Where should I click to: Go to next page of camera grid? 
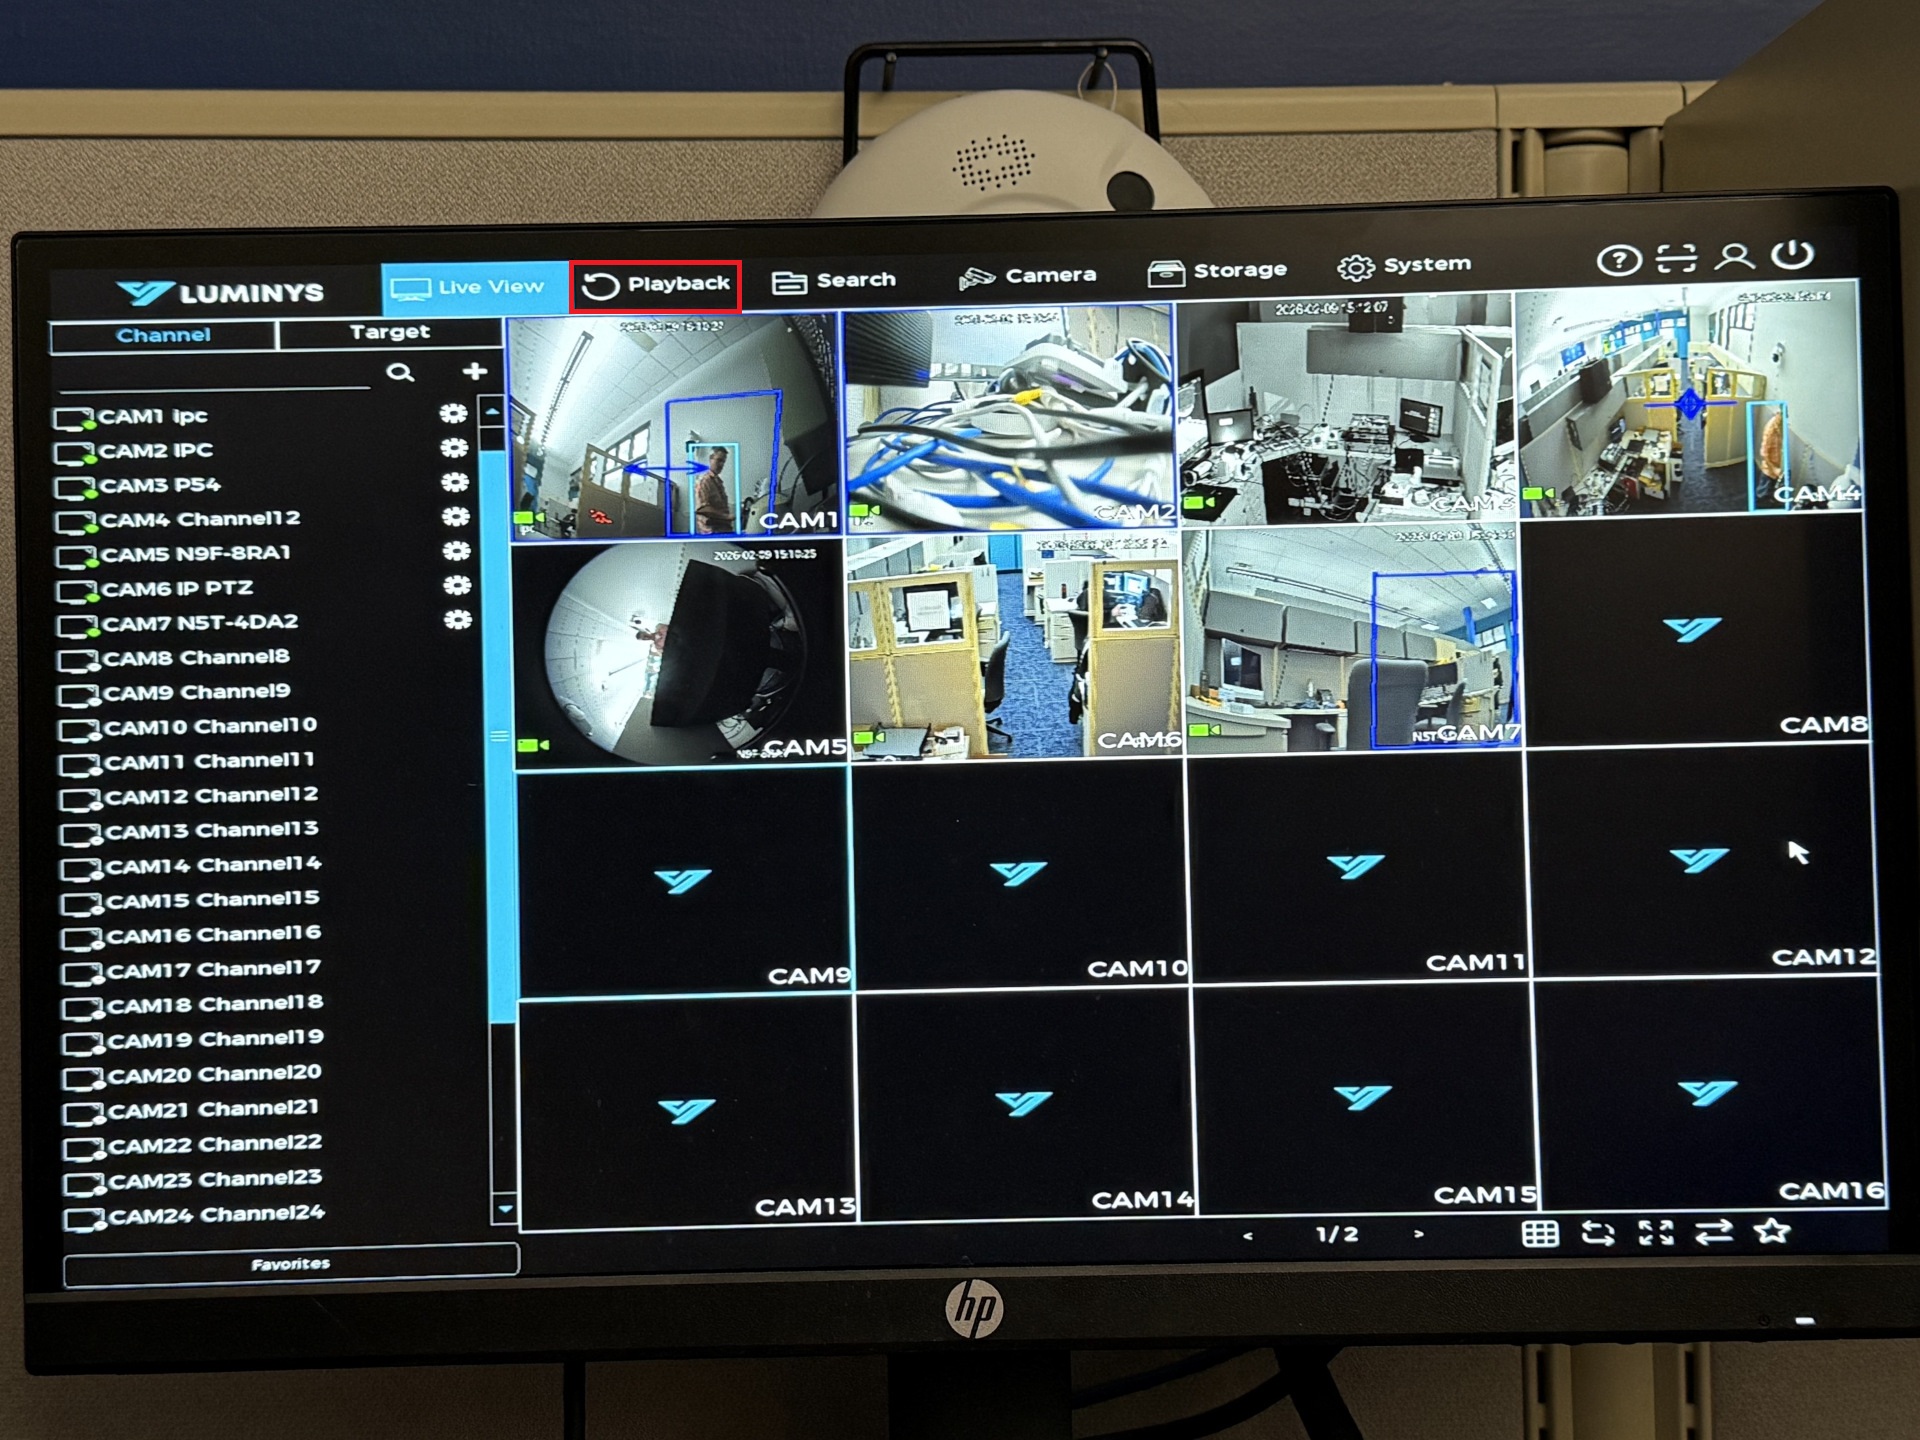click(x=1418, y=1234)
